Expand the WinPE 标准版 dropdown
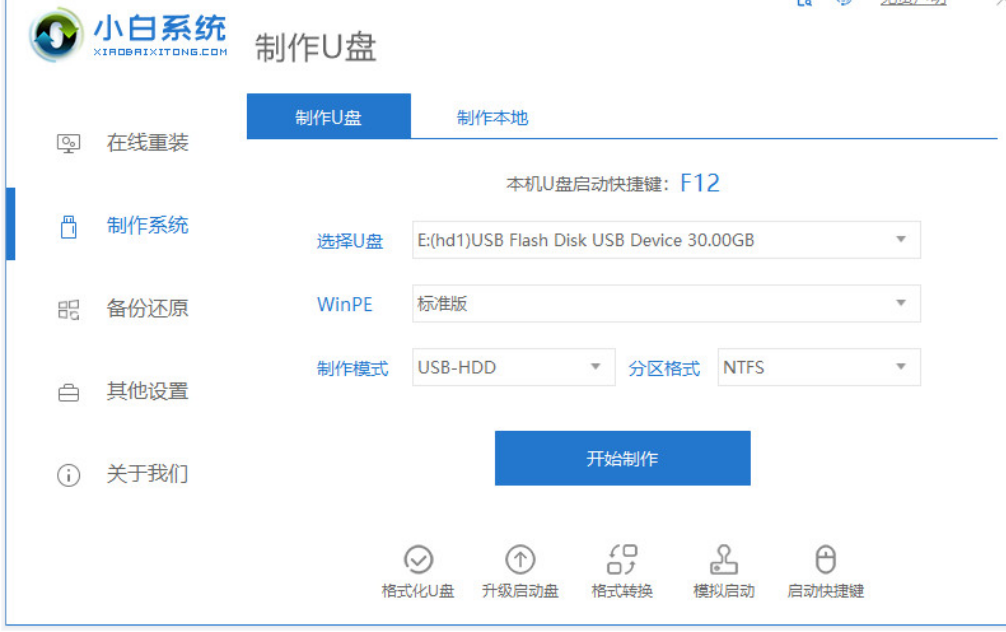 [x=666, y=303]
